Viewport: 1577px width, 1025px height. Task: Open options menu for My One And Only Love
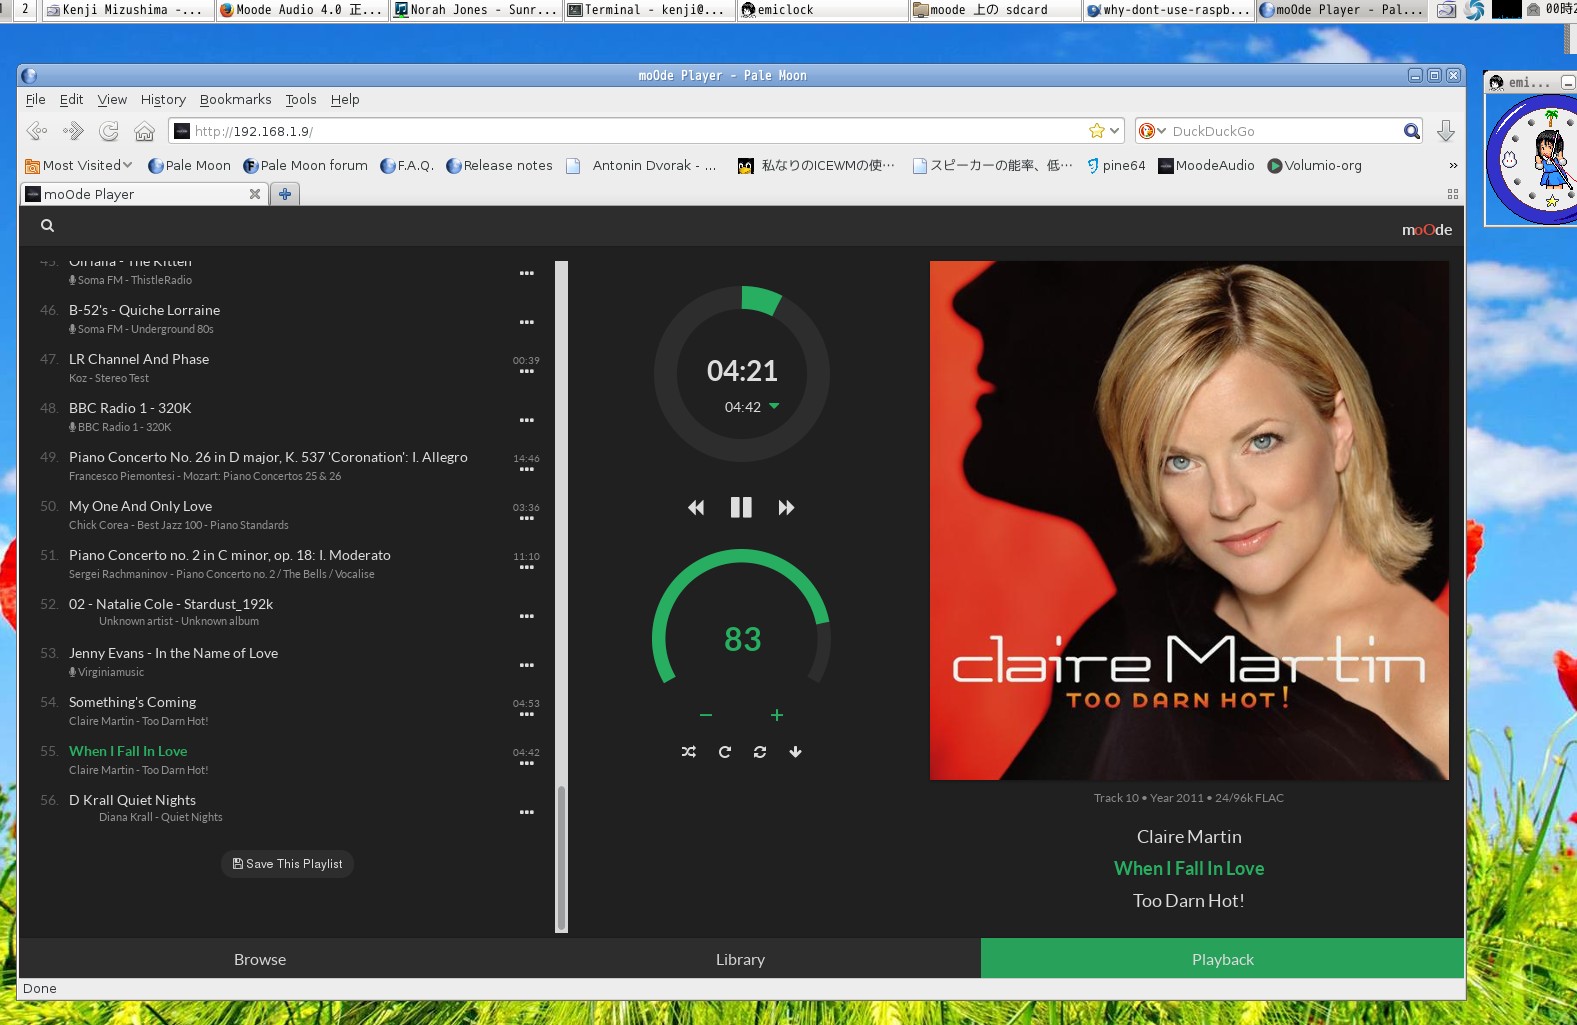tap(526, 518)
